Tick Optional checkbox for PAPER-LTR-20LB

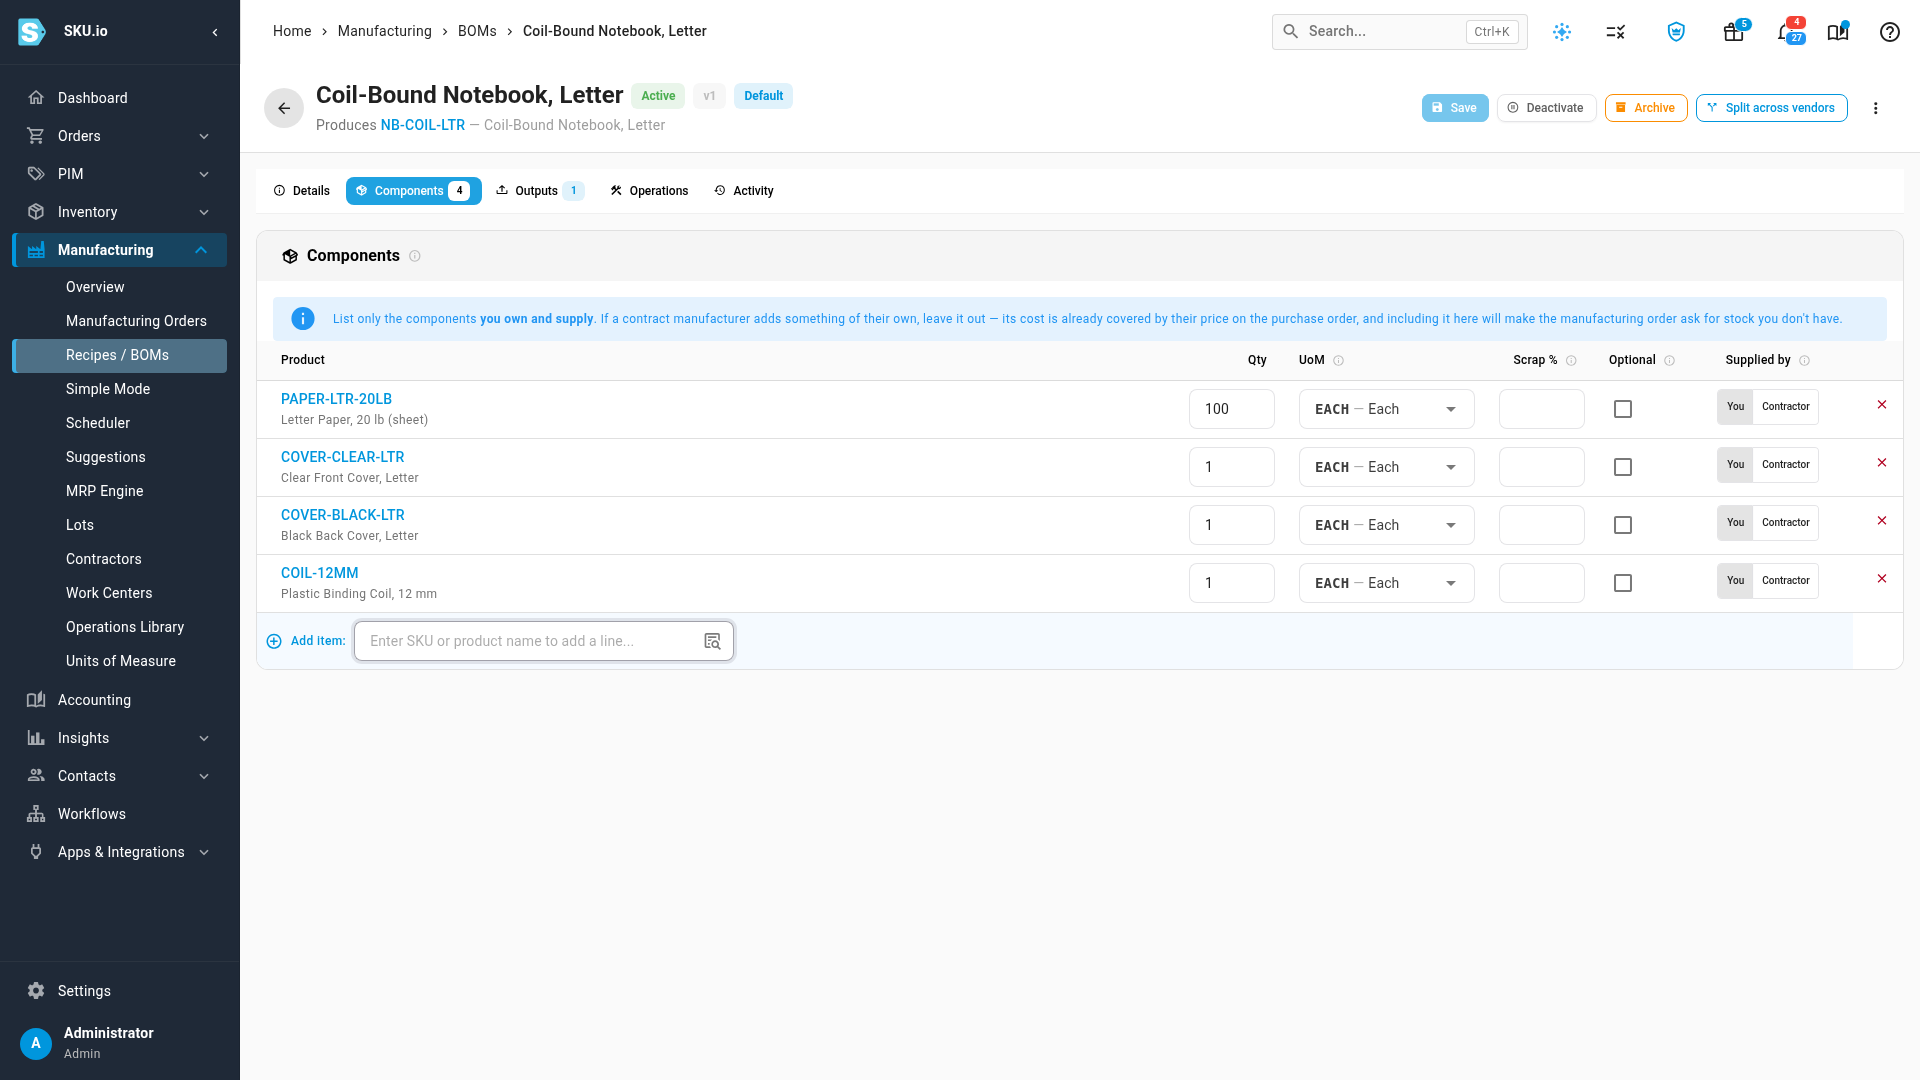[x=1623, y=409]
